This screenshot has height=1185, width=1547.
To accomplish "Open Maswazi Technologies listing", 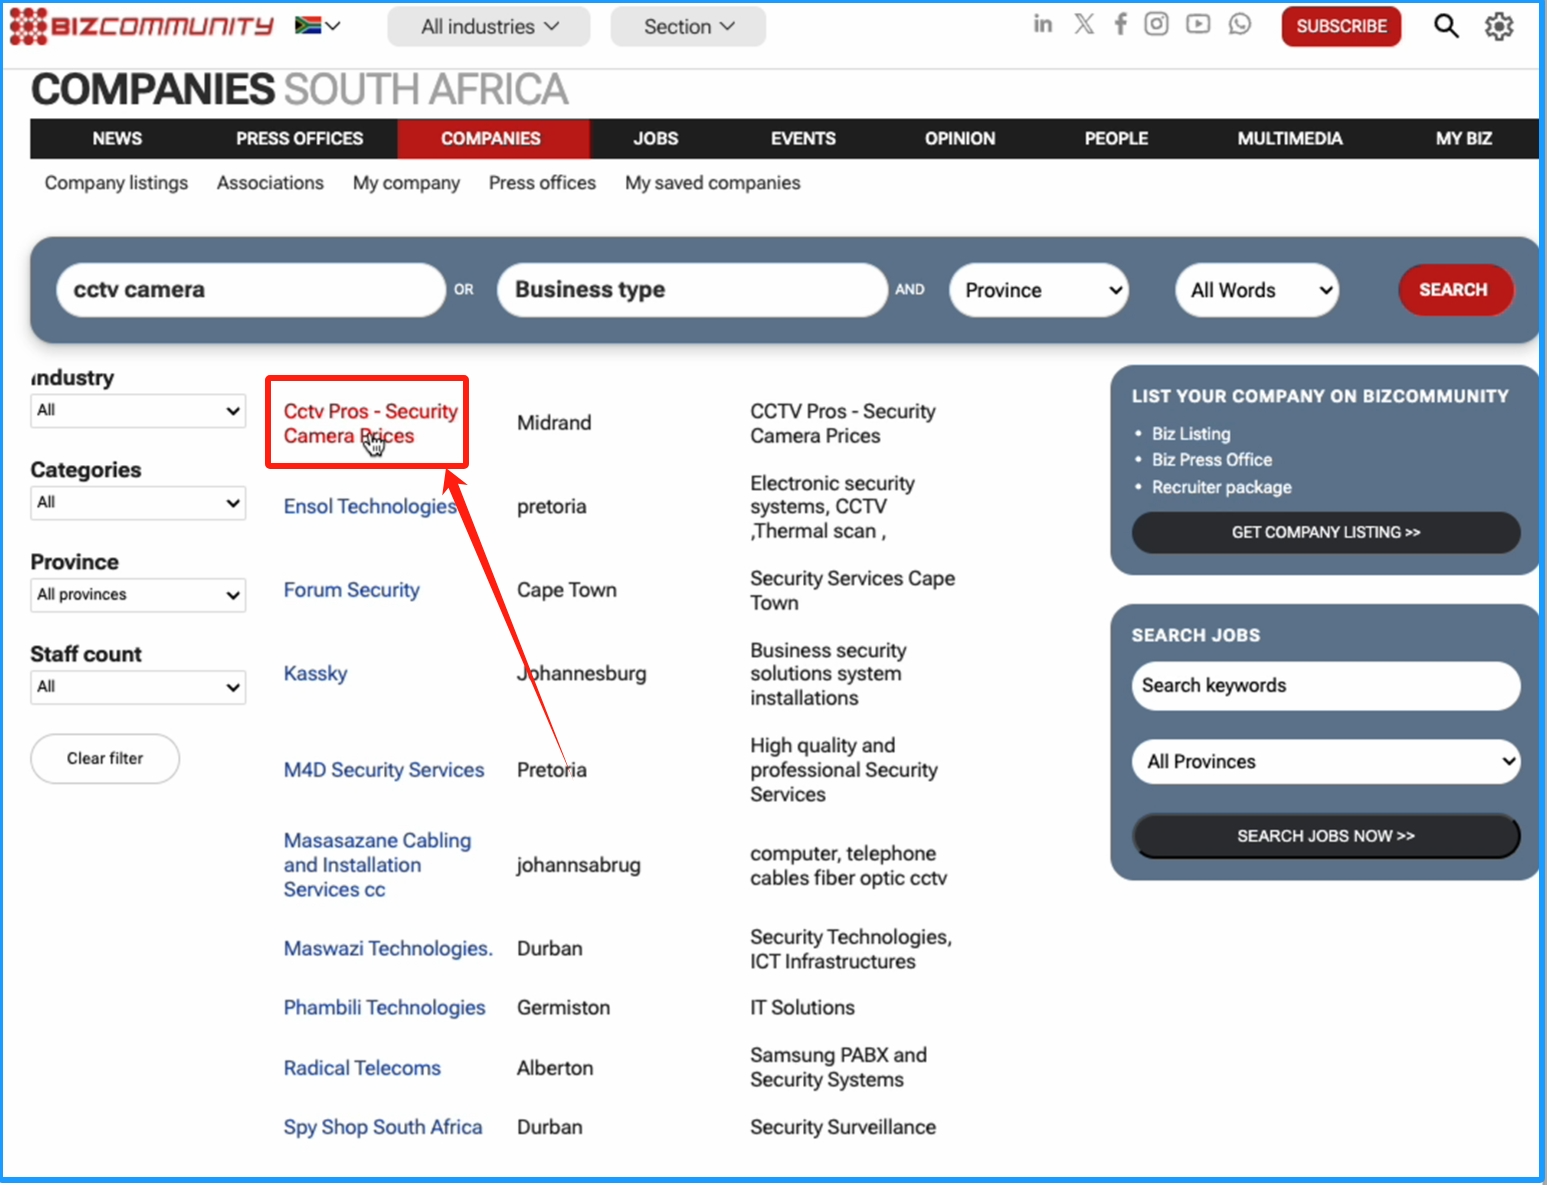I will (388, 948).
